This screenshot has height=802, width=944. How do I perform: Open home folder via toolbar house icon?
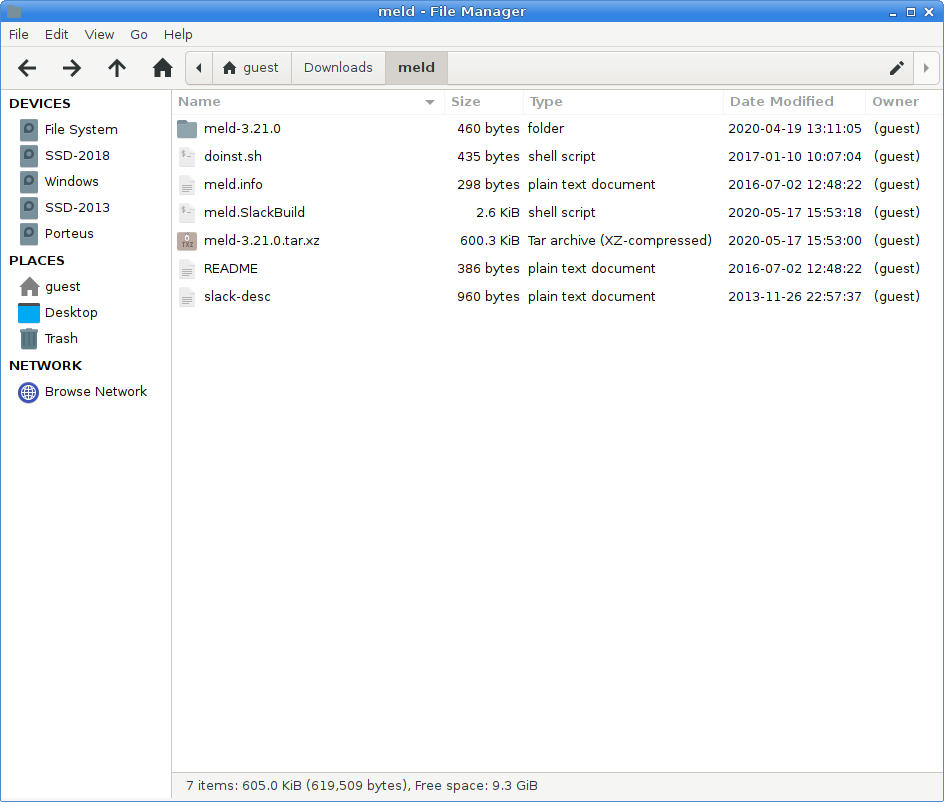[162, 67]
